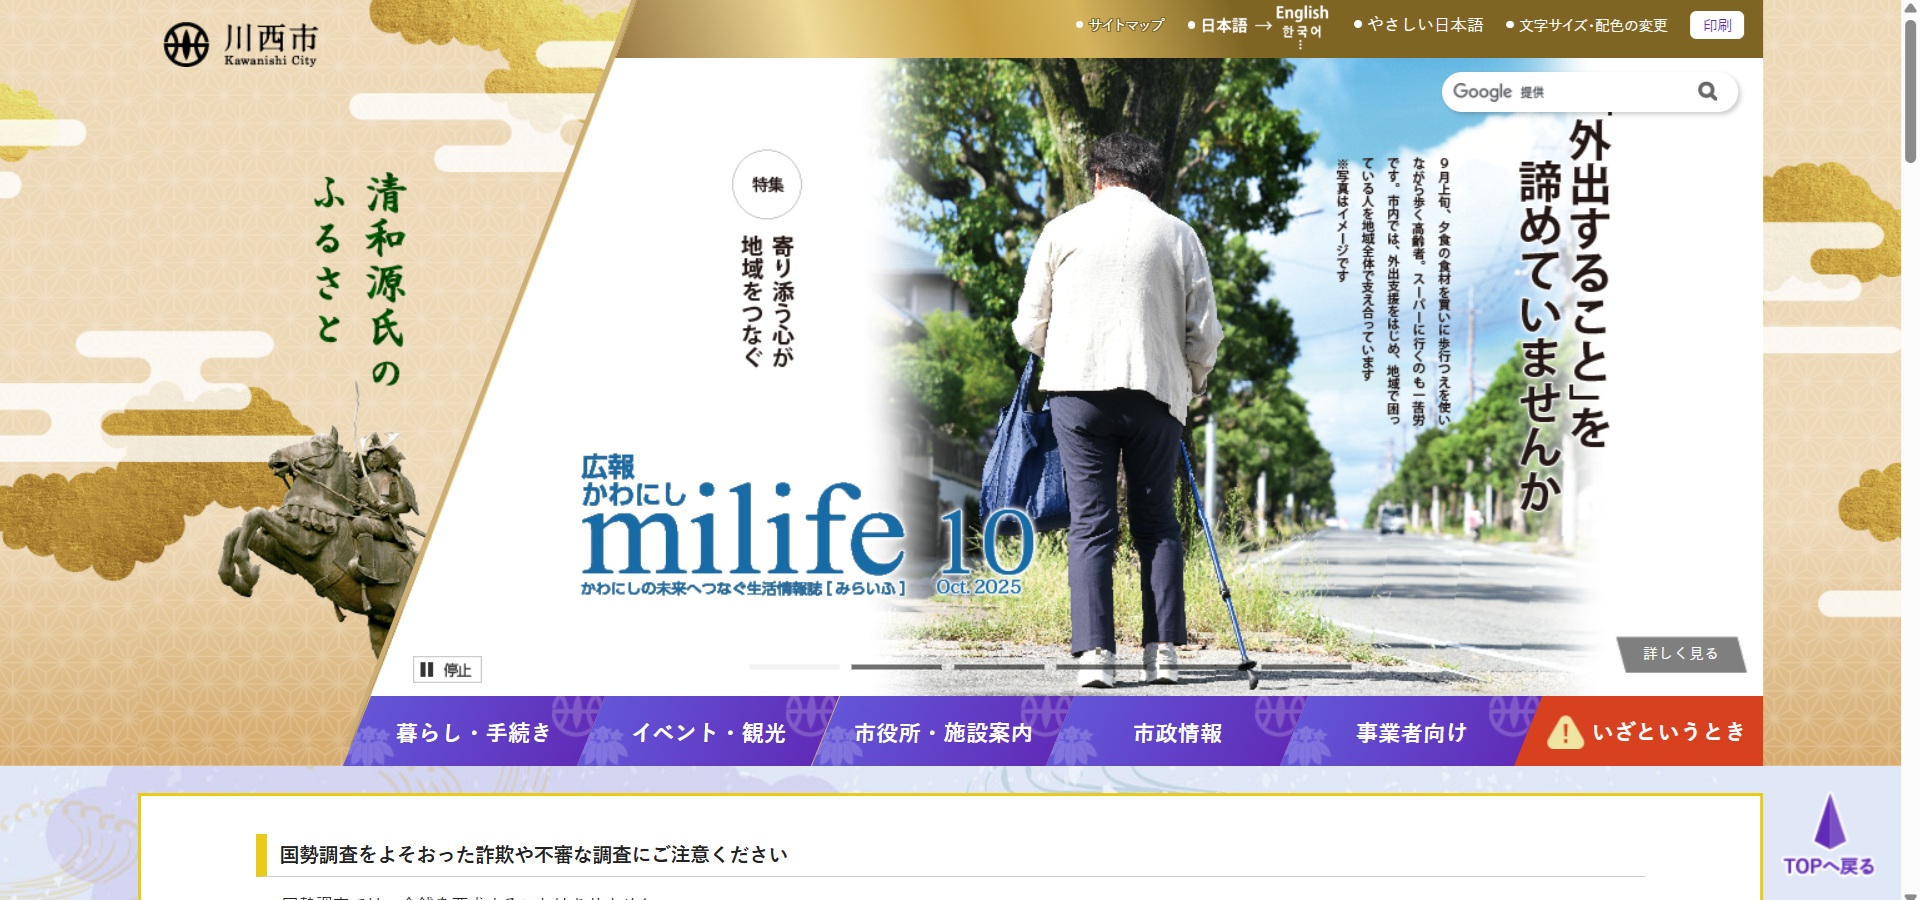Open the 市政情報 menu
This screenshot has width=1920, height=900.
(1177, 732)
